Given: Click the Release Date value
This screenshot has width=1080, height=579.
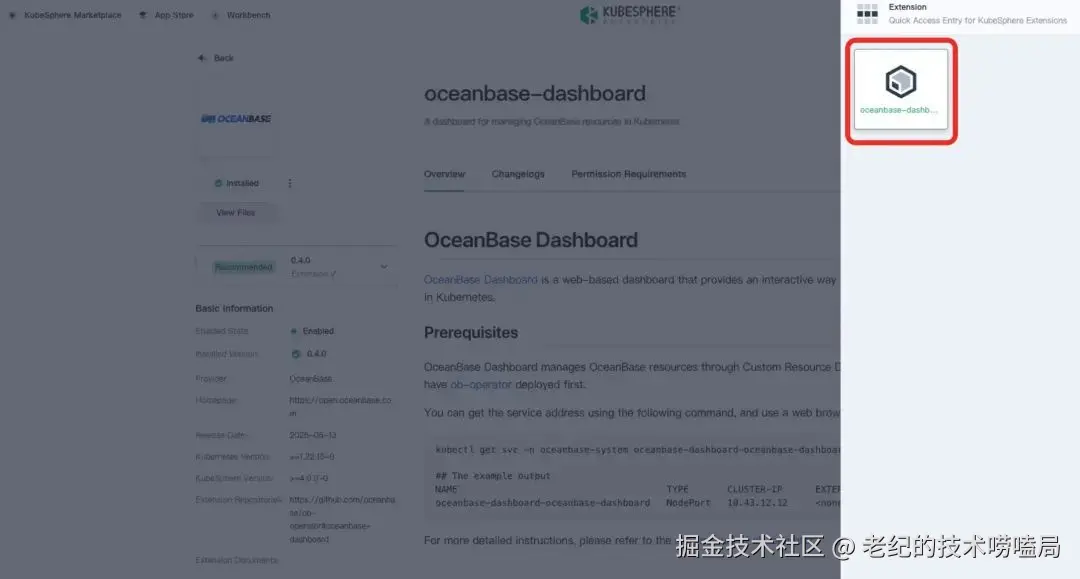Looking at the screenshot, I should 313,435.
